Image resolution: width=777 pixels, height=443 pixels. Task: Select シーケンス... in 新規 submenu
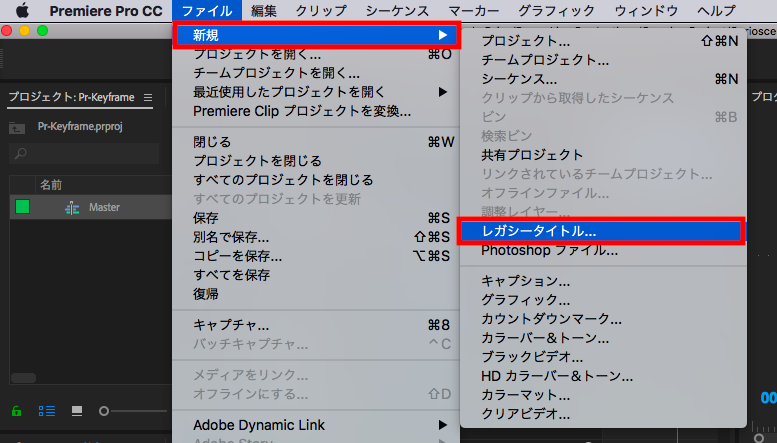coord(604,79)
